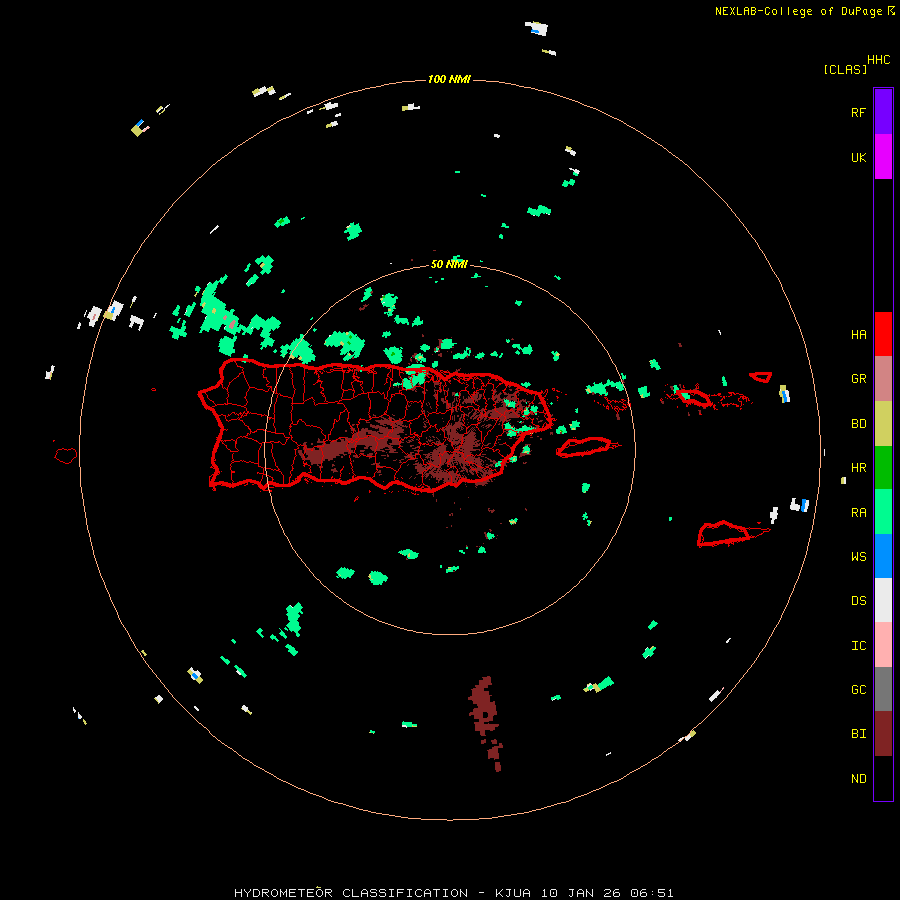Click the light pink IC legend swatch
The height and width of the screenshot is (900, 900).
(x=883, y=645)
